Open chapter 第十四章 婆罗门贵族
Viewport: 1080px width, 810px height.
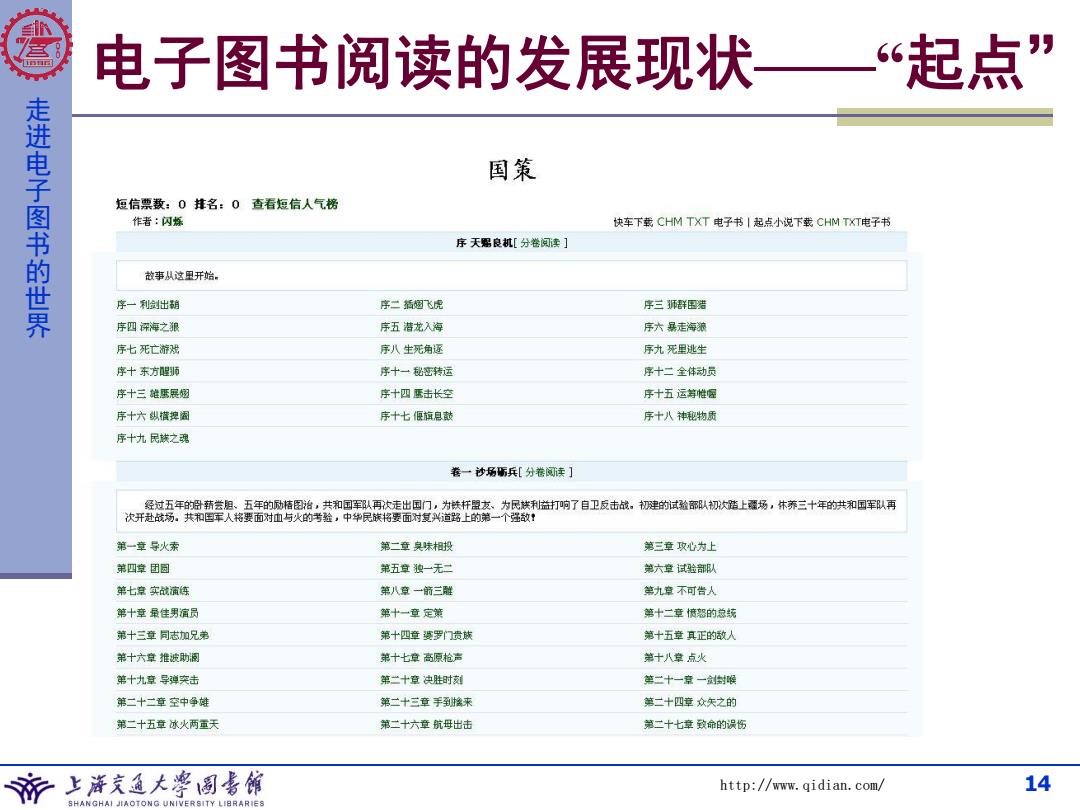tap(426, 635)
